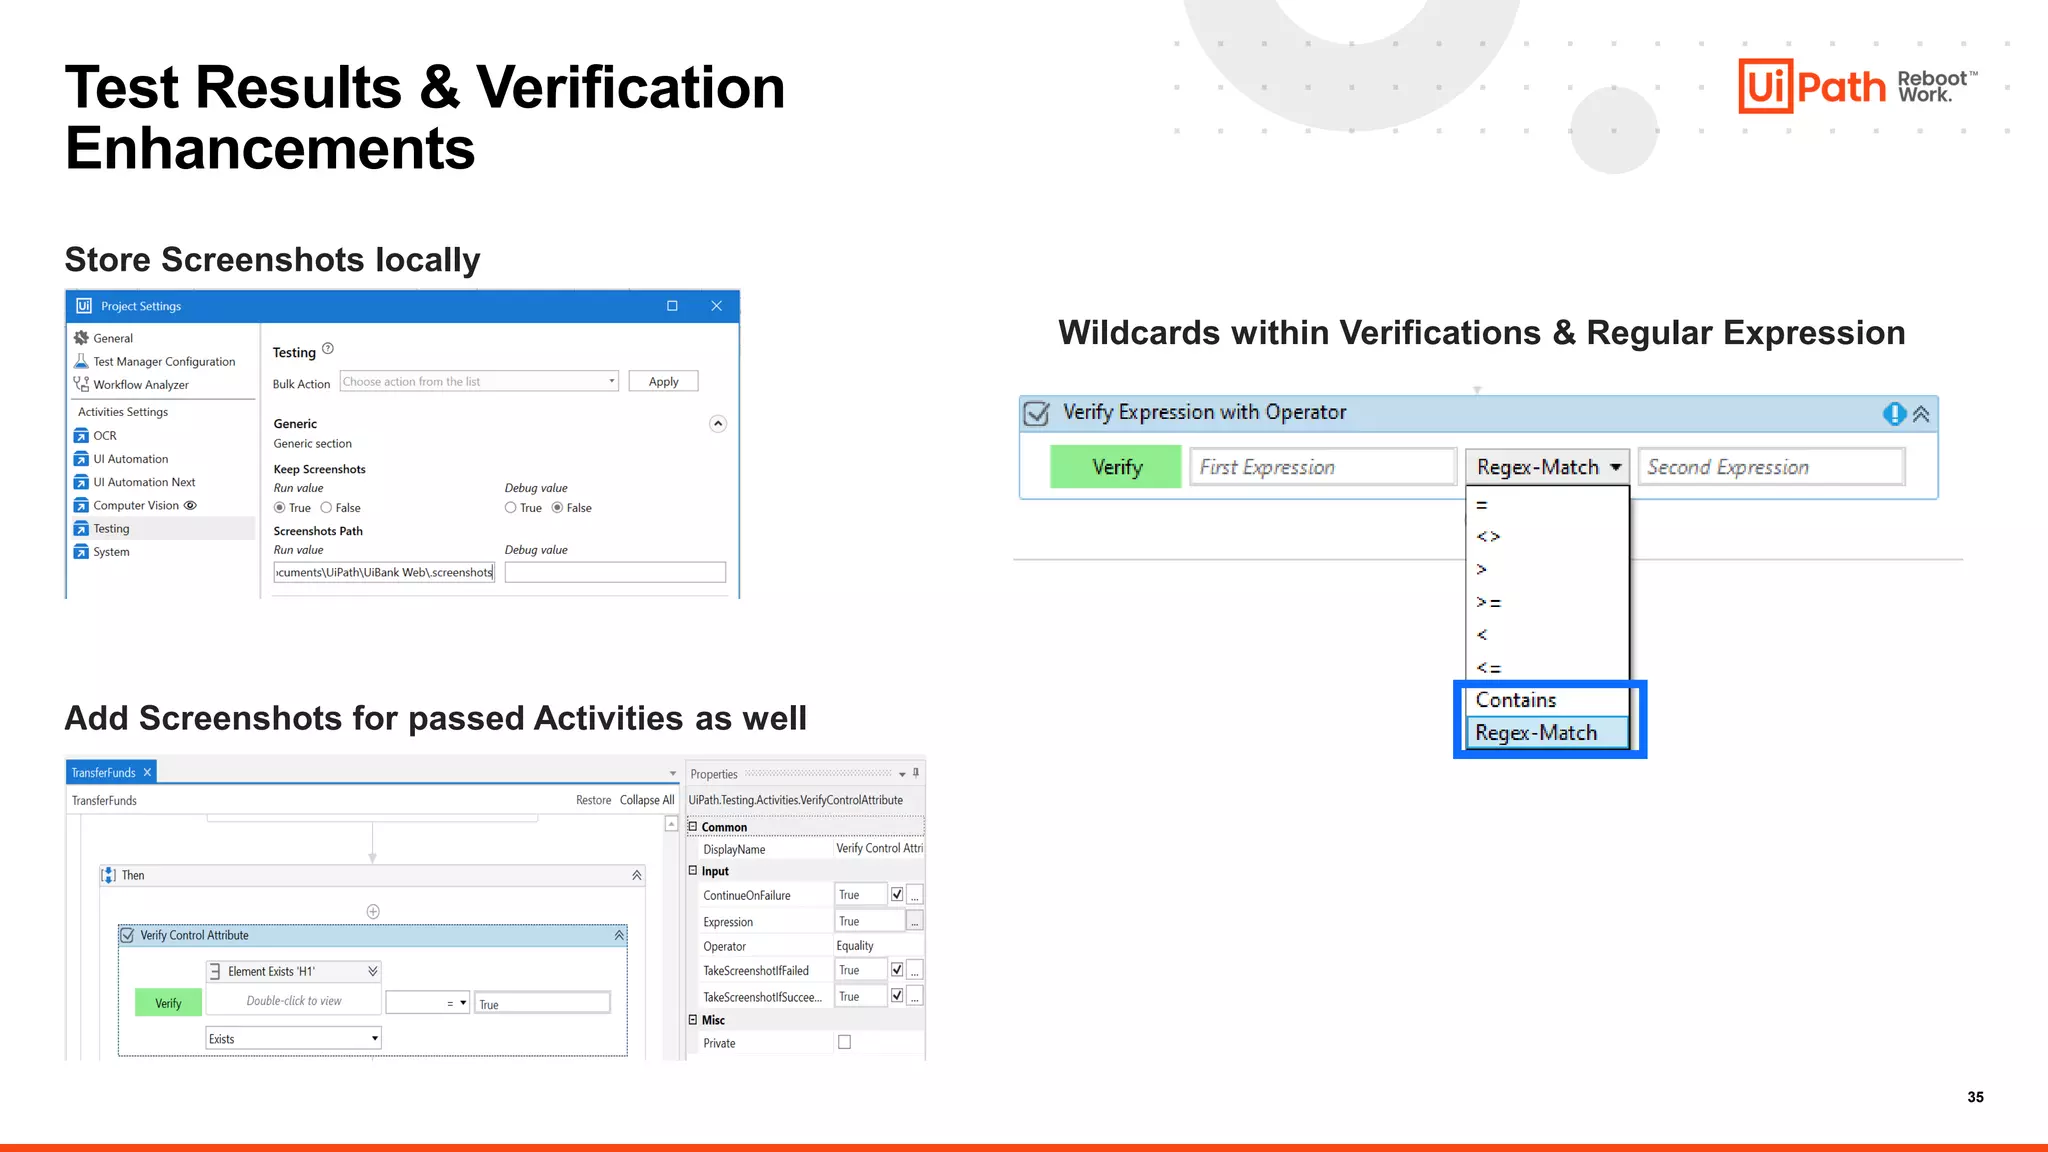
Task: Toggle the TakeScreenshotIfFailed checkbox
Action: click(897, 969)
